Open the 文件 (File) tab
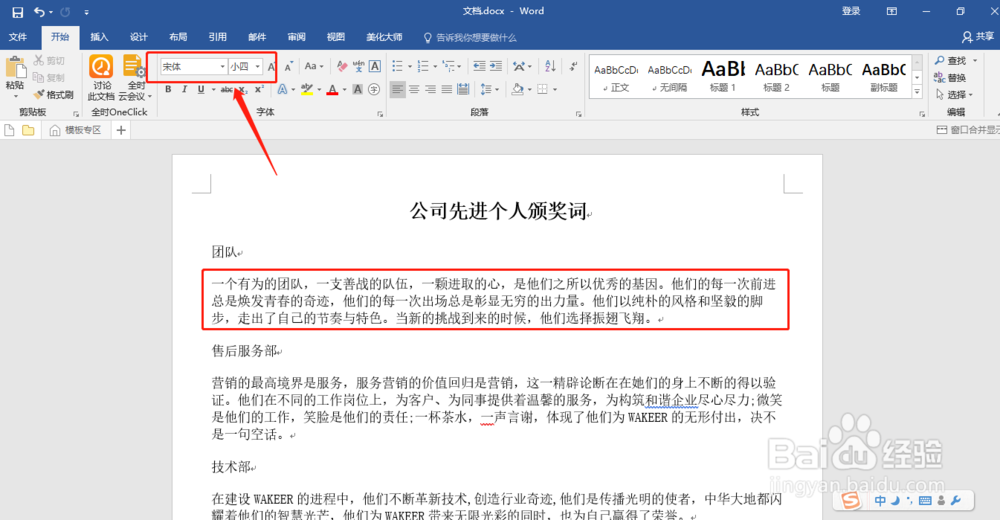The width and height of the screenshot is (1000, 520). (18, 37)
